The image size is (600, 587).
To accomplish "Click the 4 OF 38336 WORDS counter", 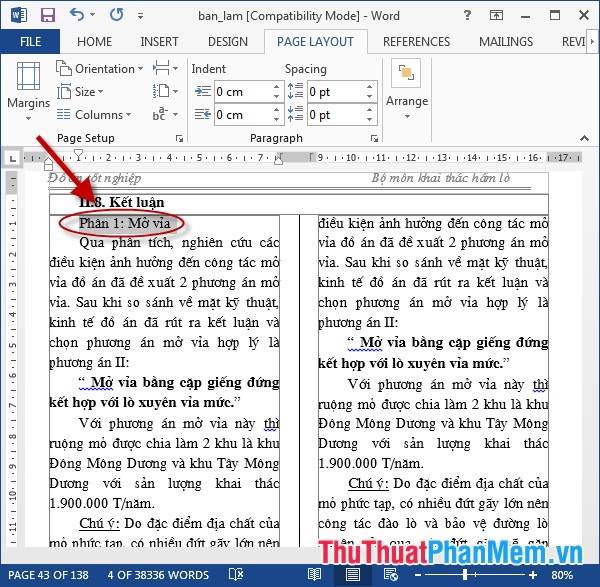I will click(158, 575).
